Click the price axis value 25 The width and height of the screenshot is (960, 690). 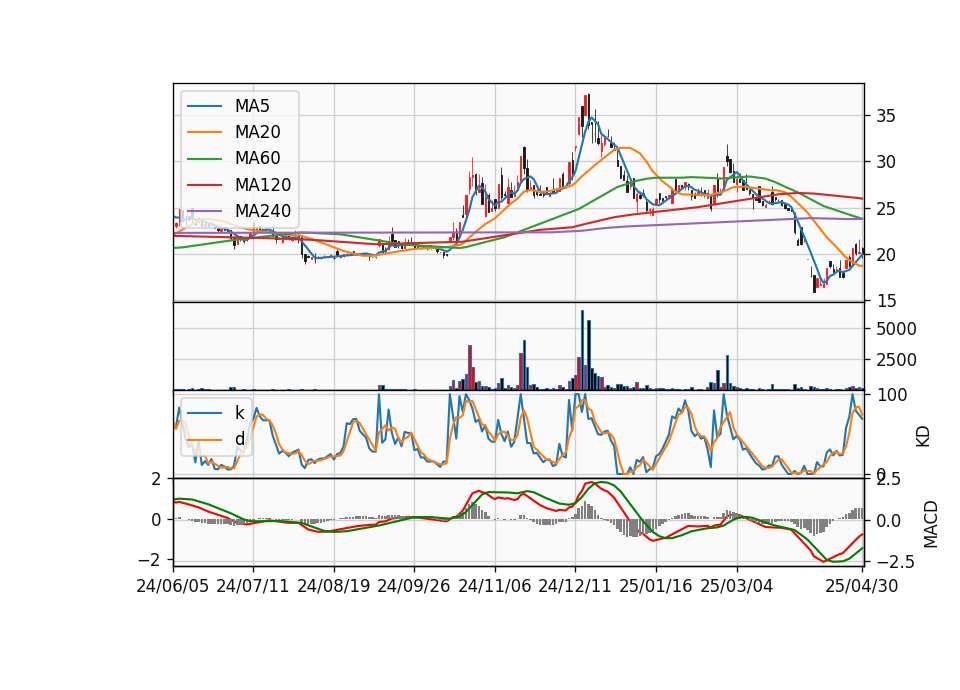click(886, 209)
